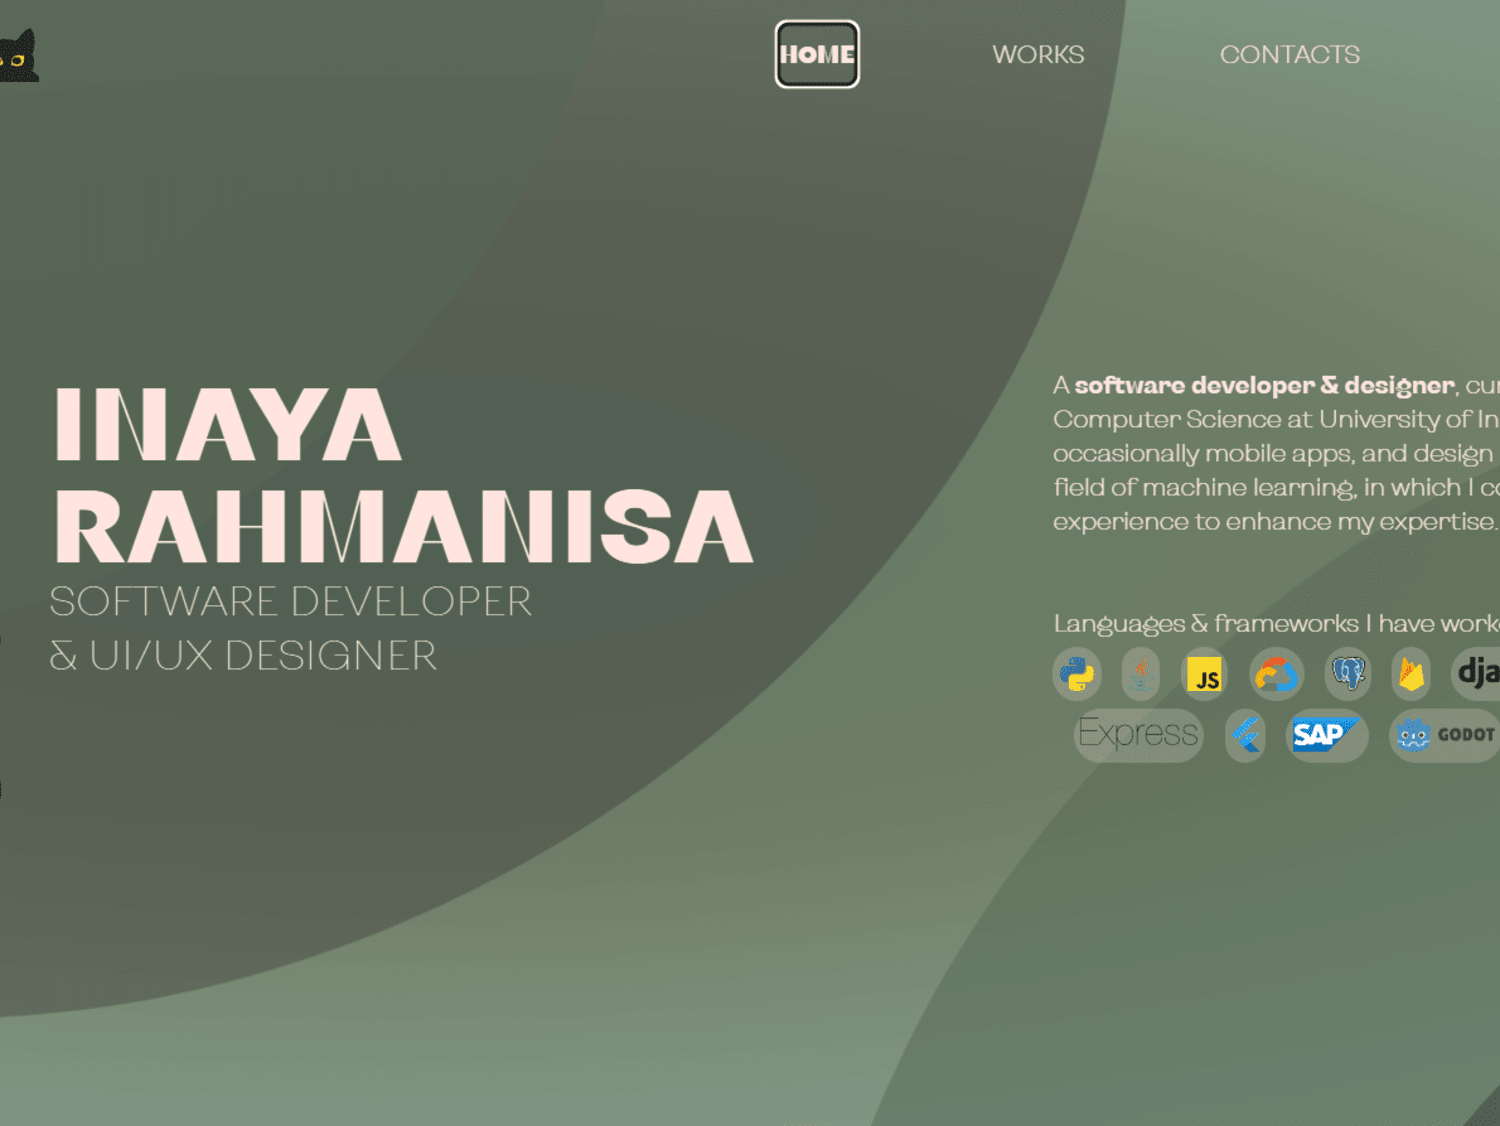
Task: Click the Python logo icon
Action: [x=1077, y=673]
